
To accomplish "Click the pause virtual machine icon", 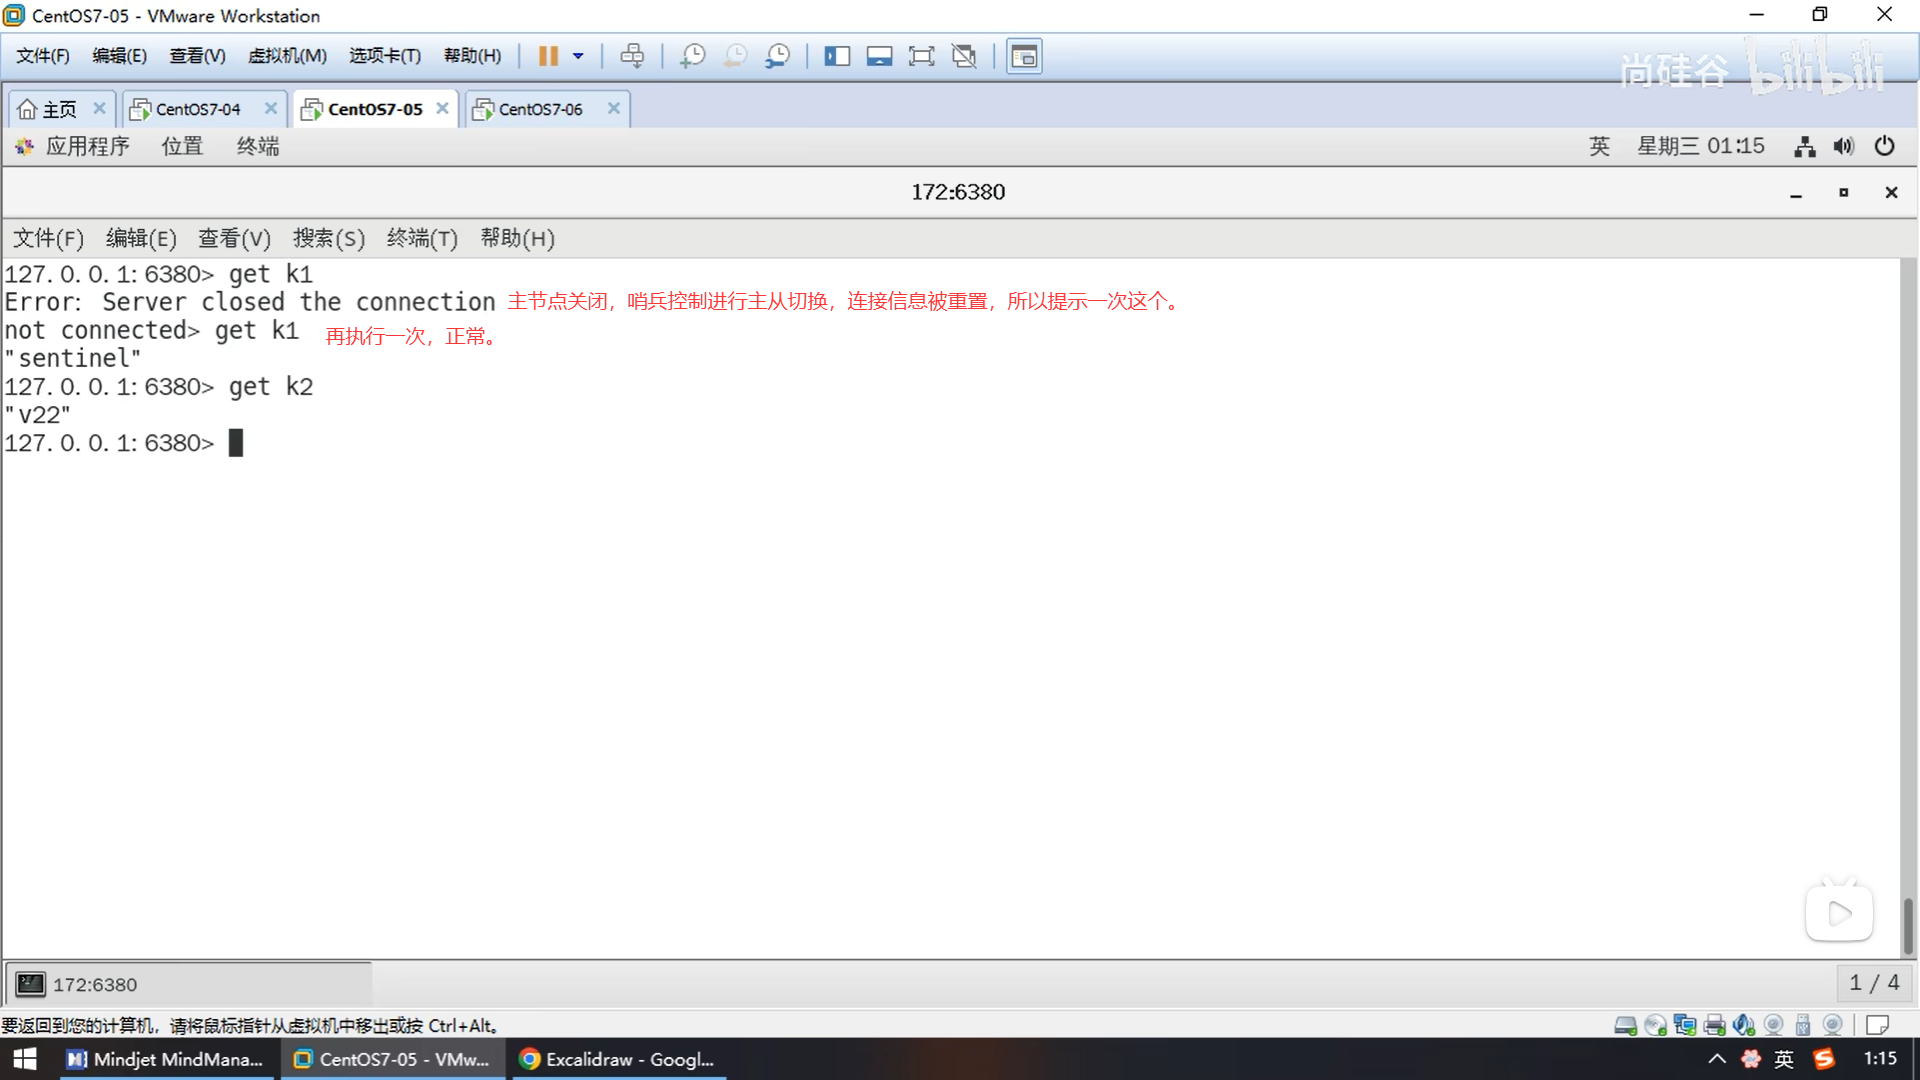I will [x=547, y=56].
